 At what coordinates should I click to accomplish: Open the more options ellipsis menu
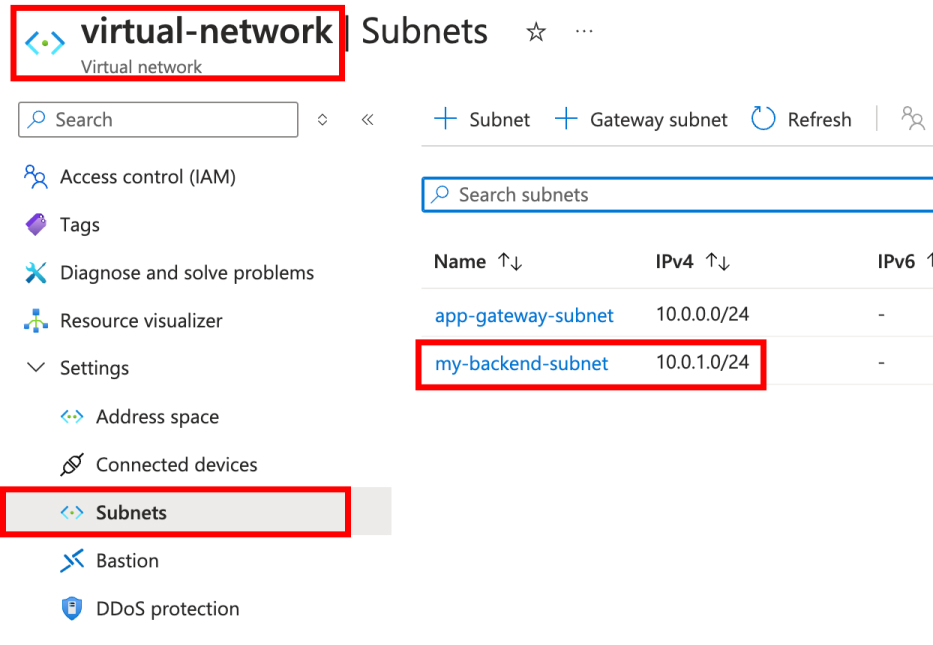pyautogui.click(x=585, y=33)
